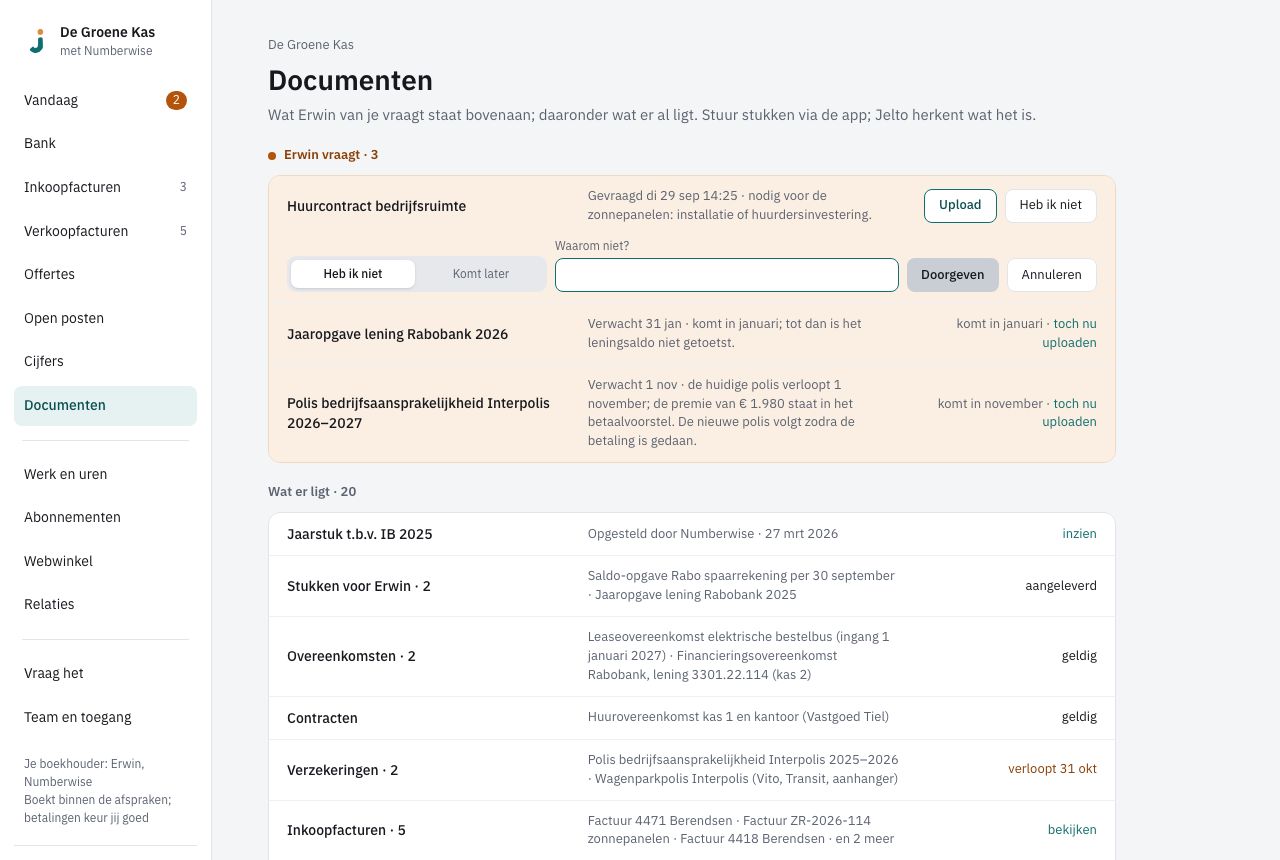Open the Relaties page

[105, 604]
